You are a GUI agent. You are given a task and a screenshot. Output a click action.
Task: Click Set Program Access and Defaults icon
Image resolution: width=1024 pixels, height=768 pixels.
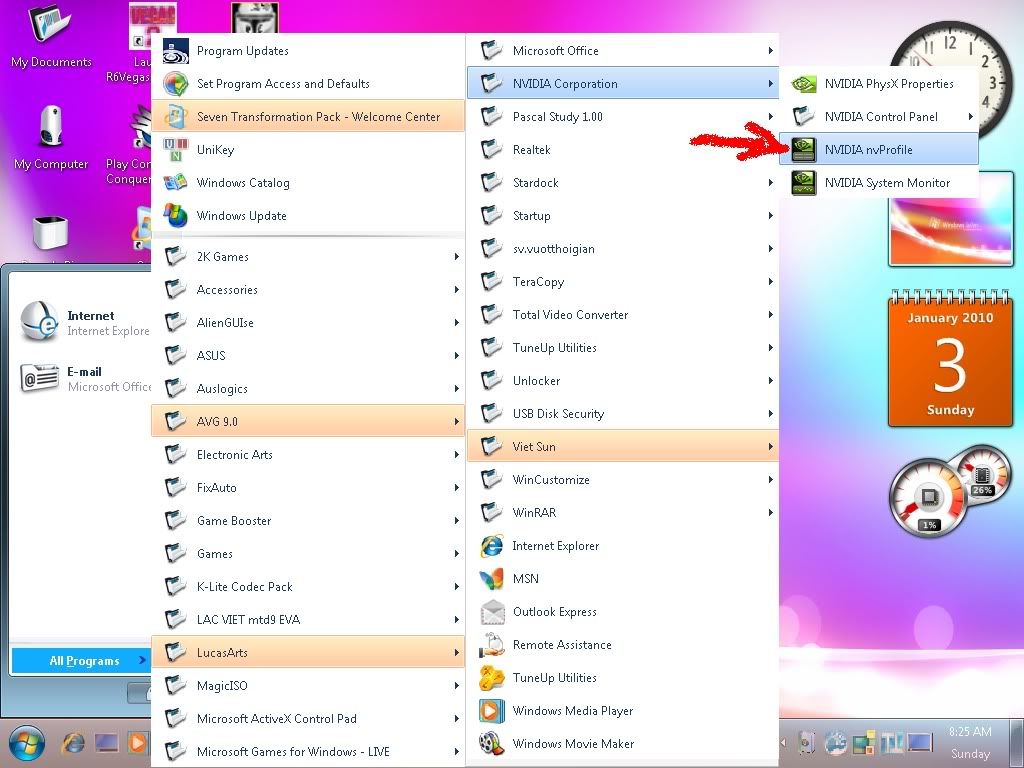click(x=175, y=84)
